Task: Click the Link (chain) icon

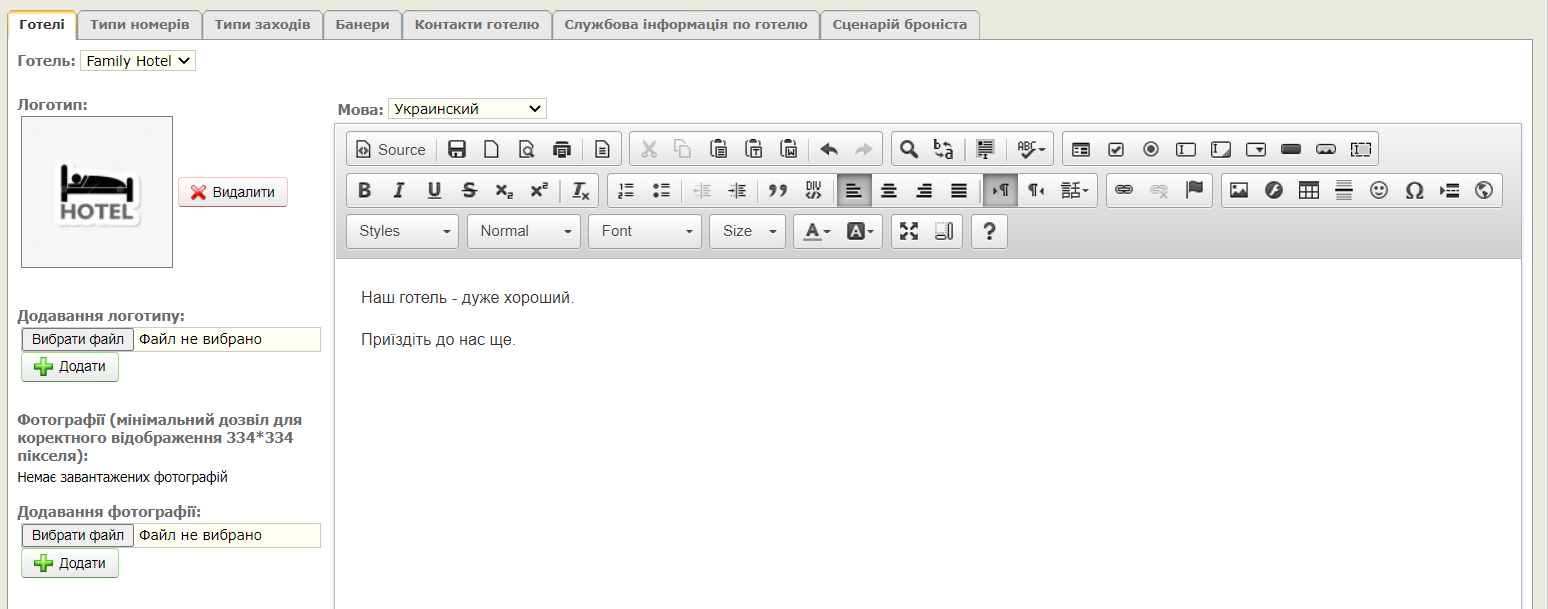Action: pos(1124,190)
